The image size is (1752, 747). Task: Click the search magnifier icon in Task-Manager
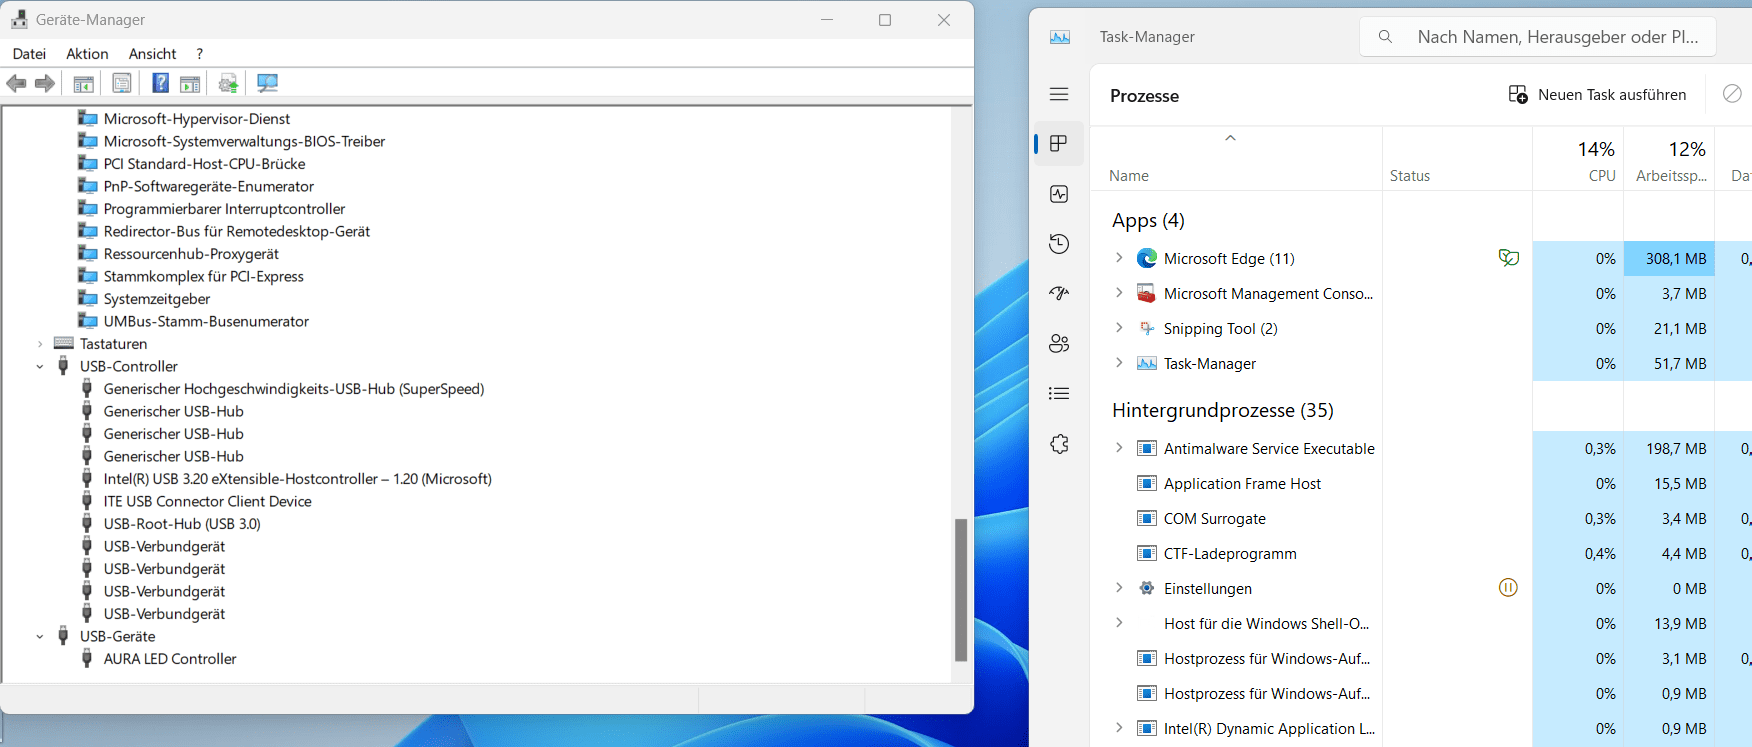tap(1385, 37)
